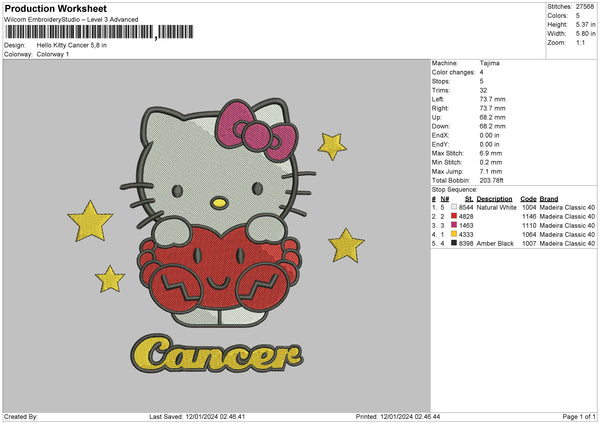The height and width of the screenshot is (424, 600).
Task: Select the magenta 1463 thread swatch
Action: coord(454,225)
